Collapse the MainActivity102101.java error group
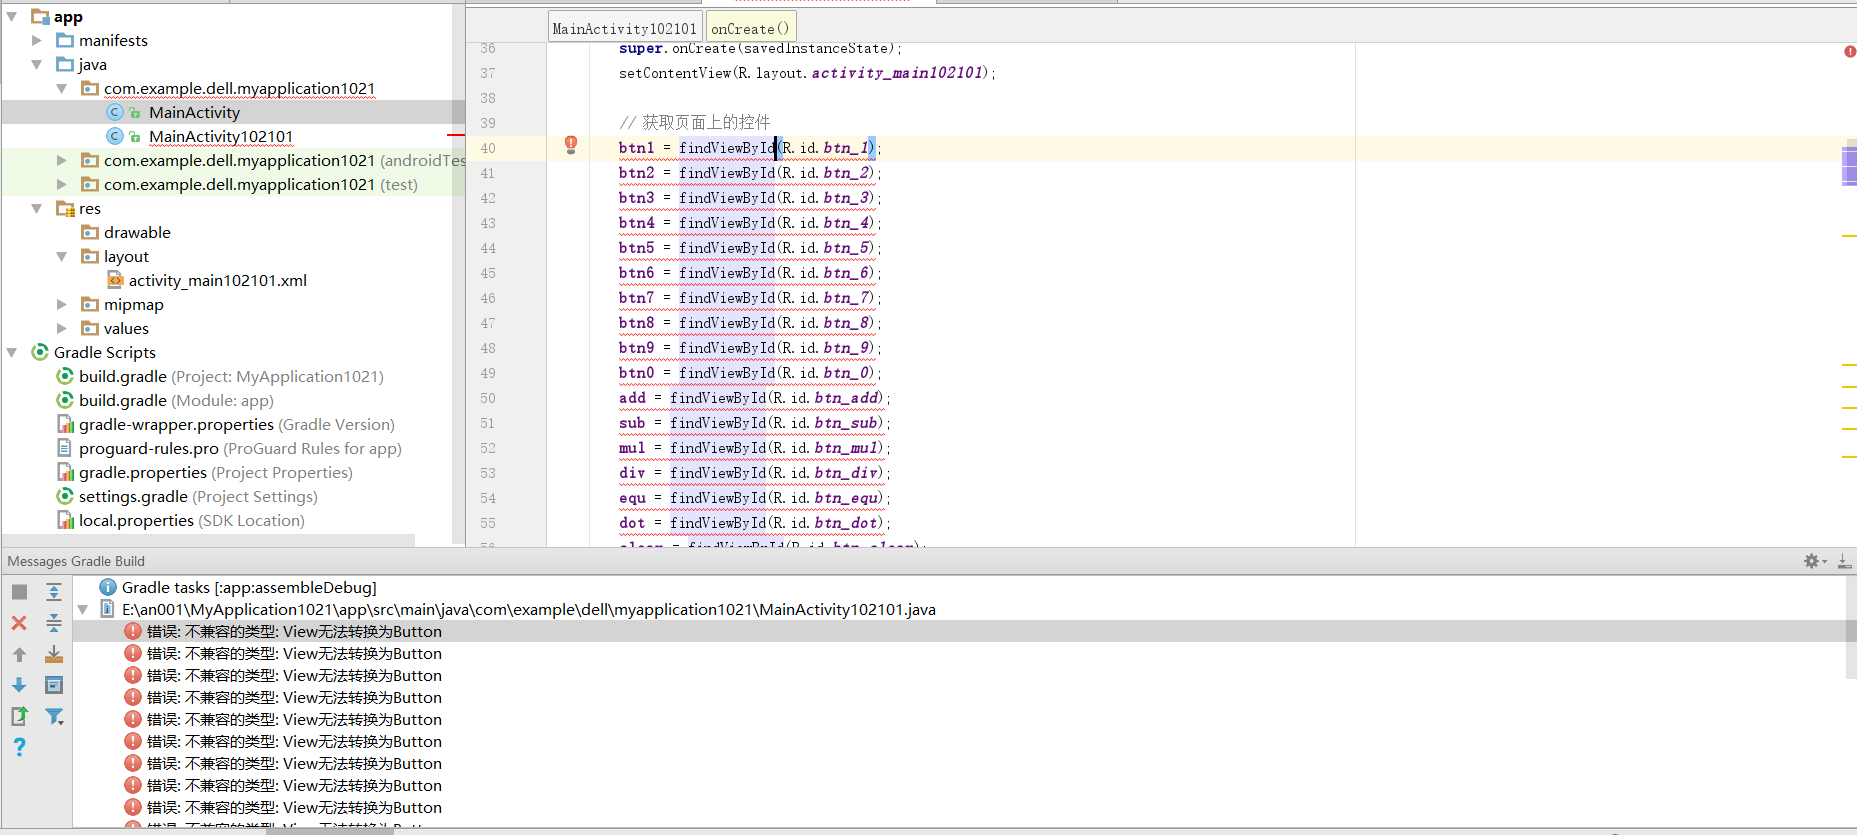Screen dimensions: 1857x835 tap(83, 609)
